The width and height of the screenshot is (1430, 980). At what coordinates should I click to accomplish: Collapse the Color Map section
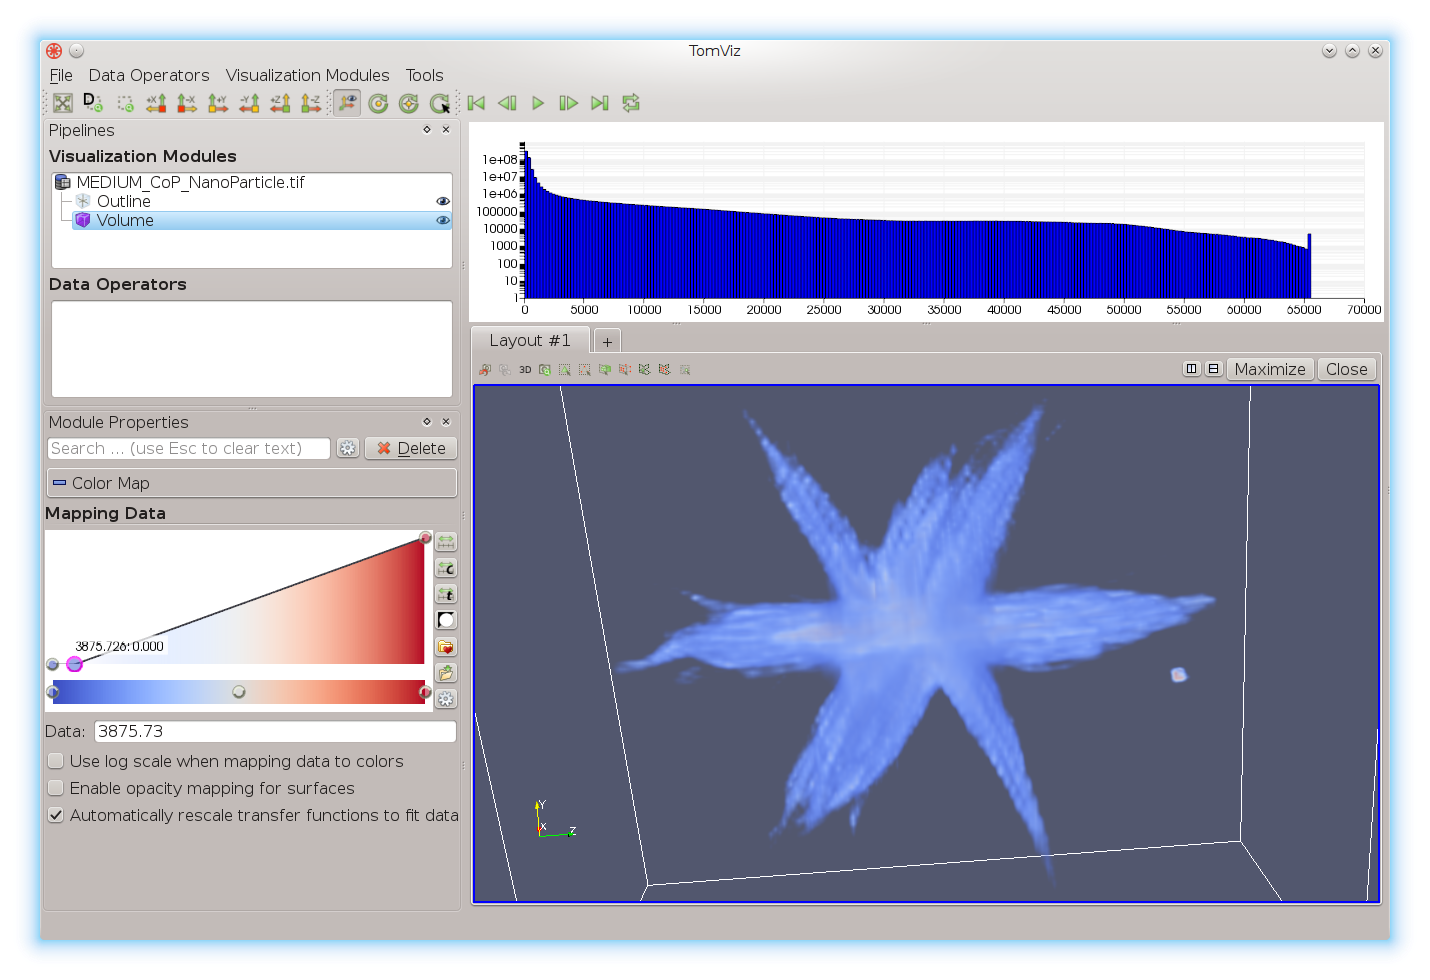click(59, 483)
